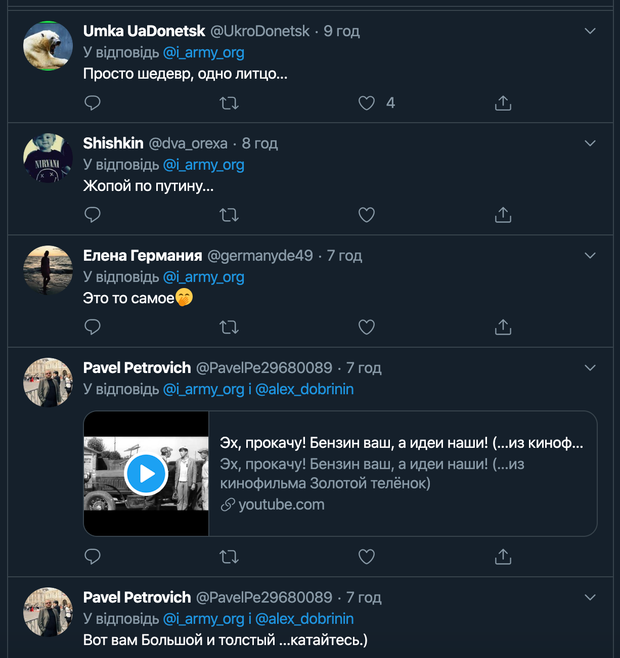
Task: Like Shishkin's tweet
Action: (x=366, y=214)
